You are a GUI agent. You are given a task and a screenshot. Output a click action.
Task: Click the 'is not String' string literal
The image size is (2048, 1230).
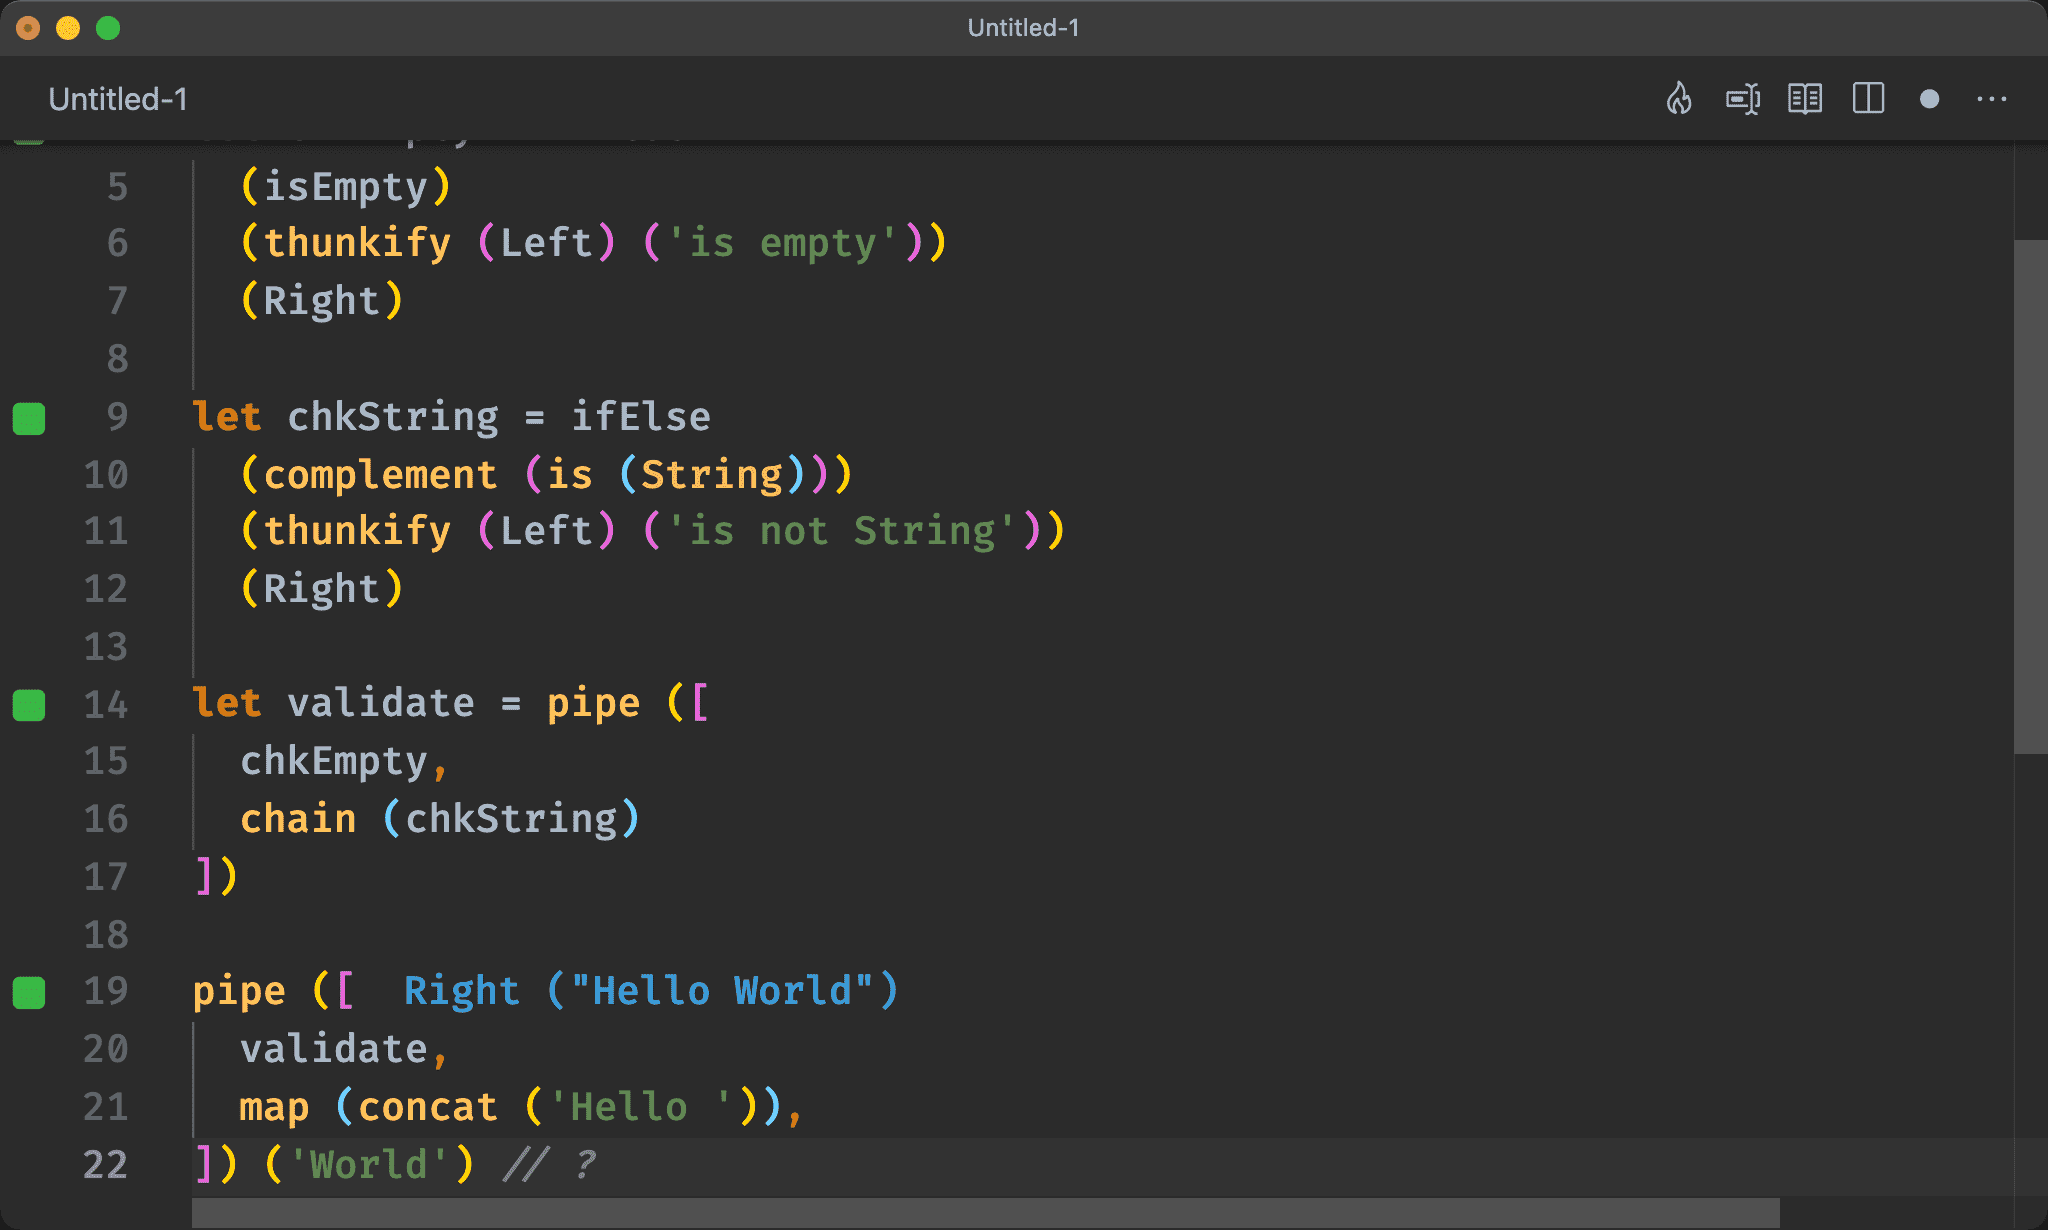point(841,531)
